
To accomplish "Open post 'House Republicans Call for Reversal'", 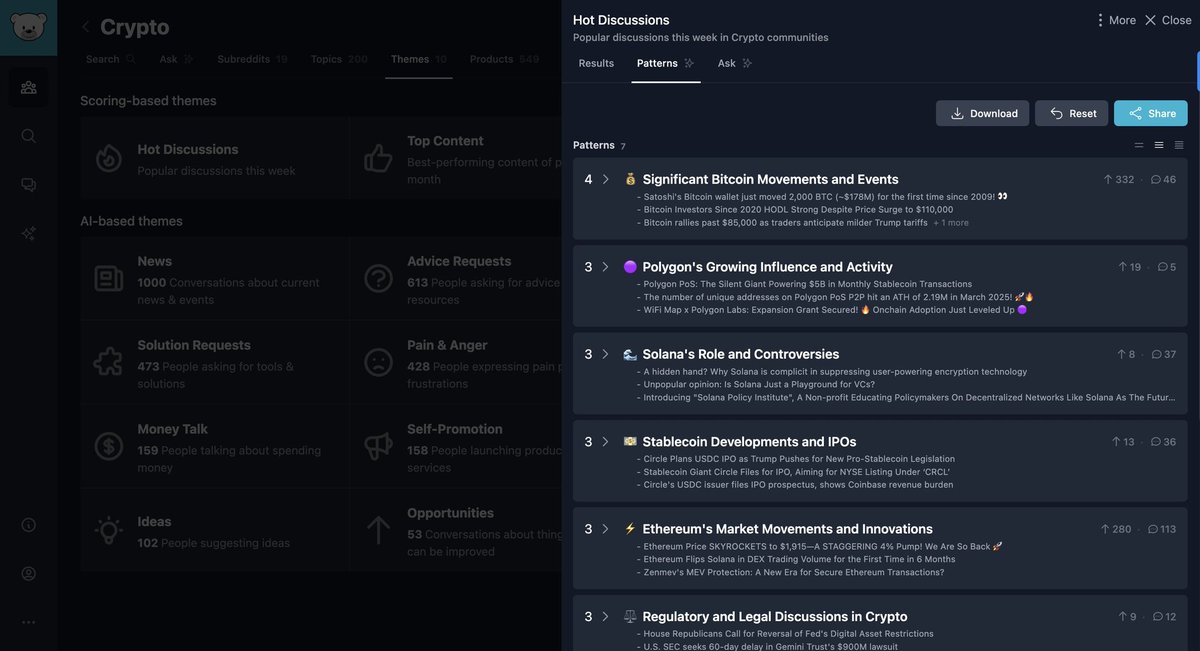I will pyautogui.click(x=788, y=634).
